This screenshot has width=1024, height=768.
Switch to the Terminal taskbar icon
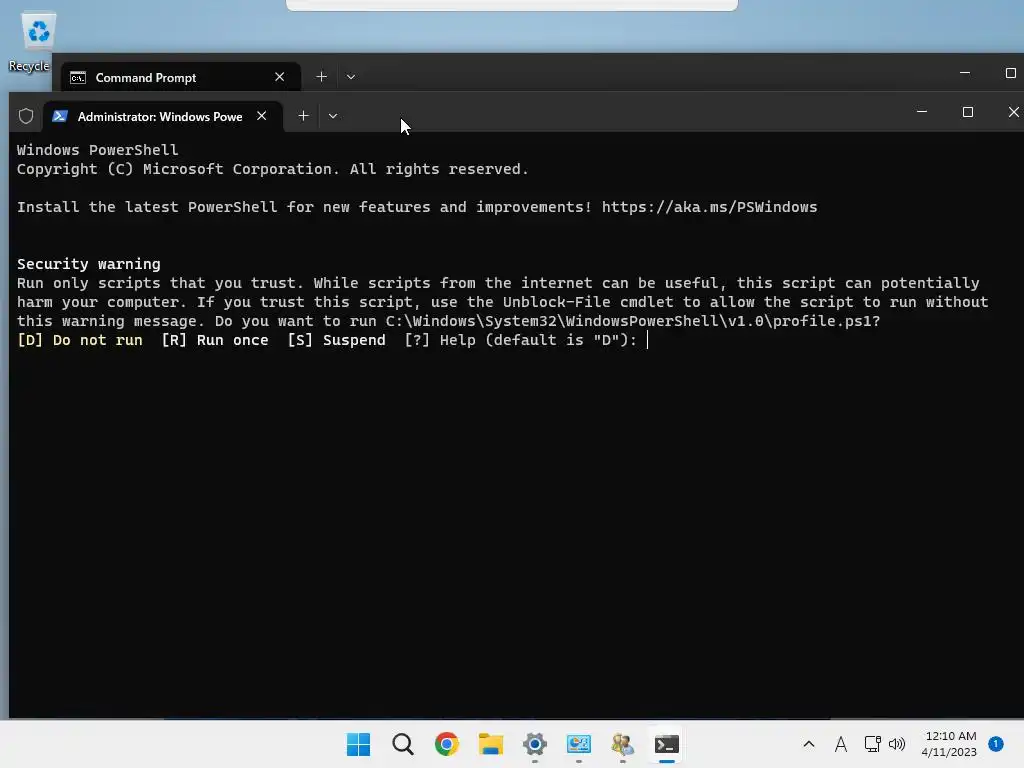pyautogui.click(x=667, y=744)
